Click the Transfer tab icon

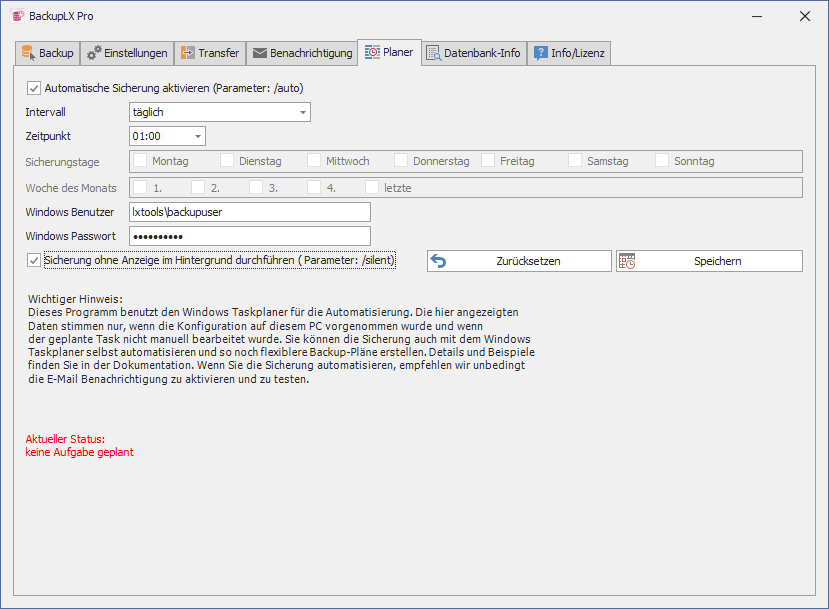click(188, 53)
